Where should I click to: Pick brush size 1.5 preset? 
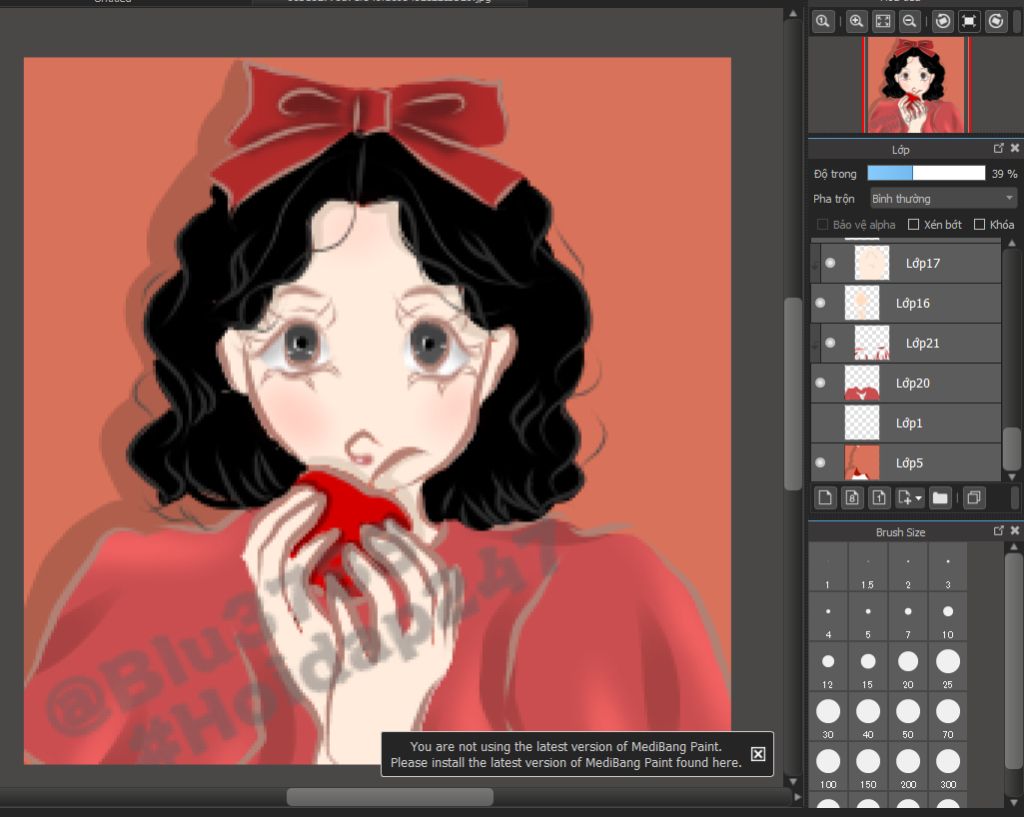pyautogui.click(x=867, y=567)
